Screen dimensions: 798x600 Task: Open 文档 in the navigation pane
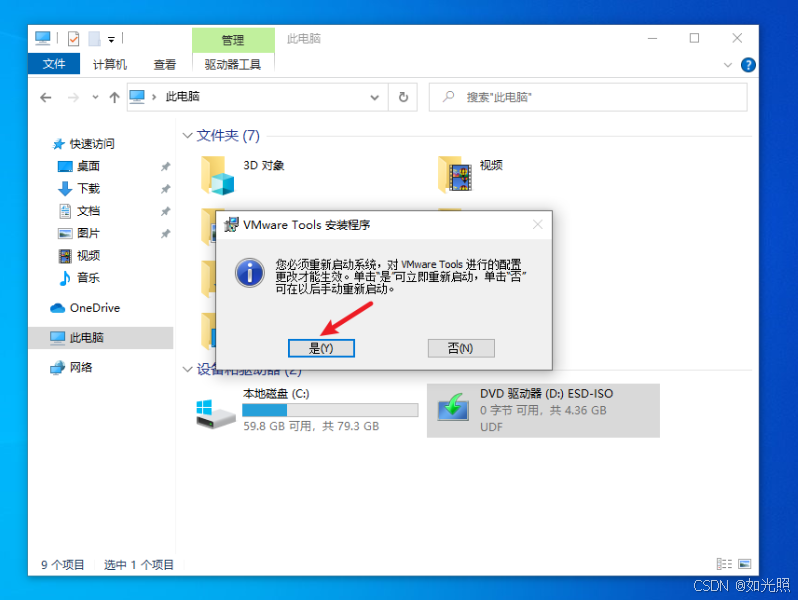(x=88, y=211)
